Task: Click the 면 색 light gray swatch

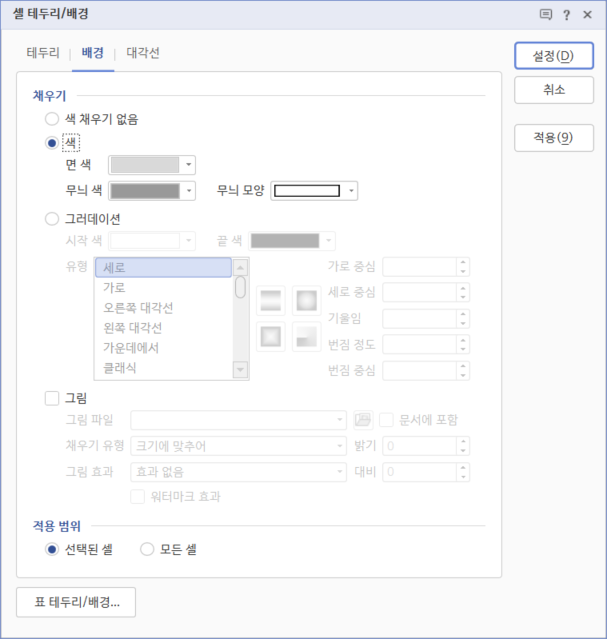Action: 145,165
